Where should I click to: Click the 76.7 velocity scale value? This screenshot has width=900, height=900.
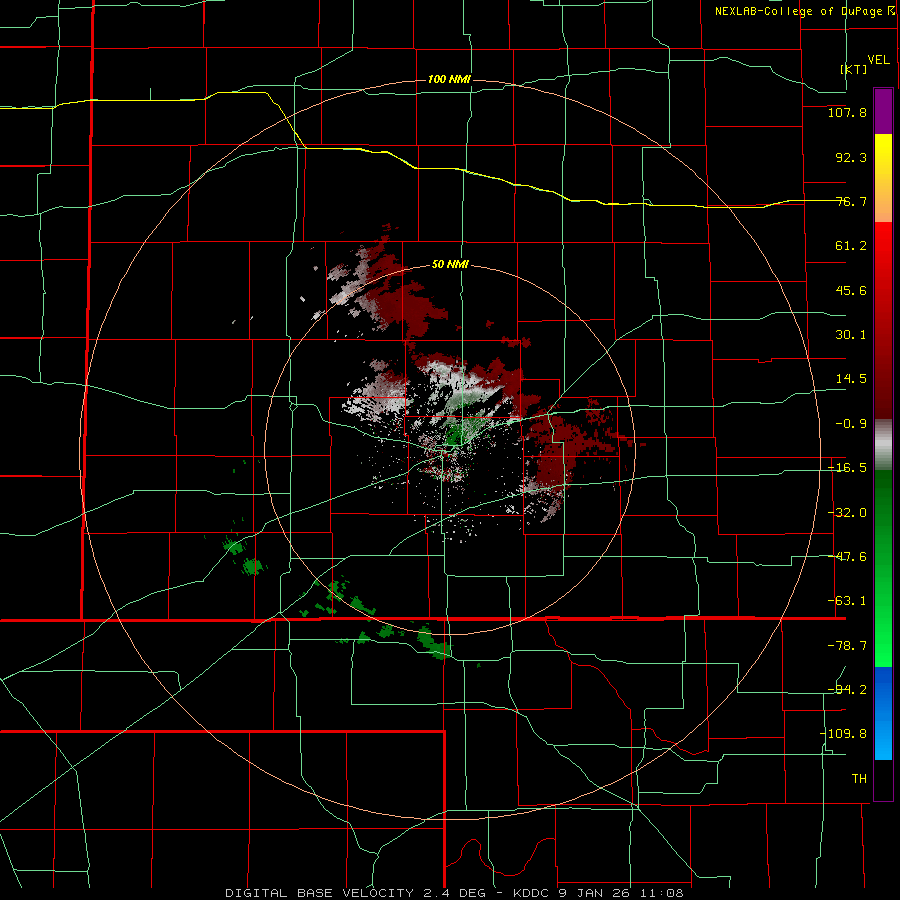(851, 201)
